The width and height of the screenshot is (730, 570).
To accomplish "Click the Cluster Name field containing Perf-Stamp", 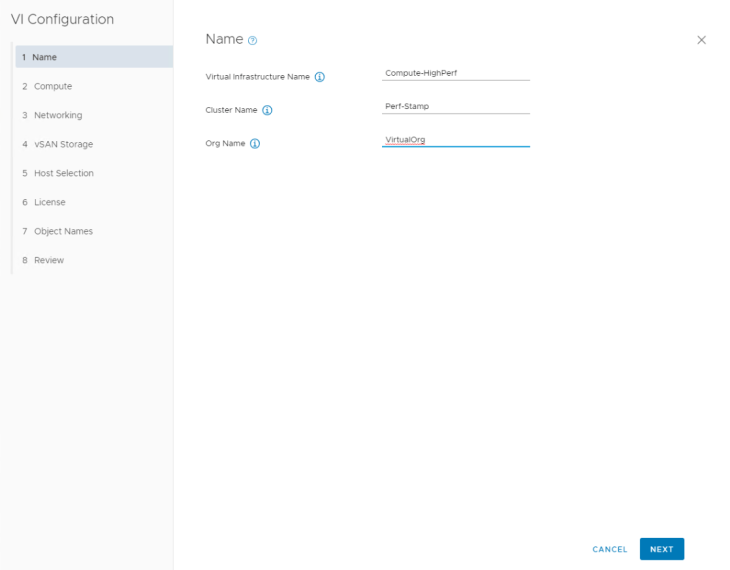I will point(455,106).
